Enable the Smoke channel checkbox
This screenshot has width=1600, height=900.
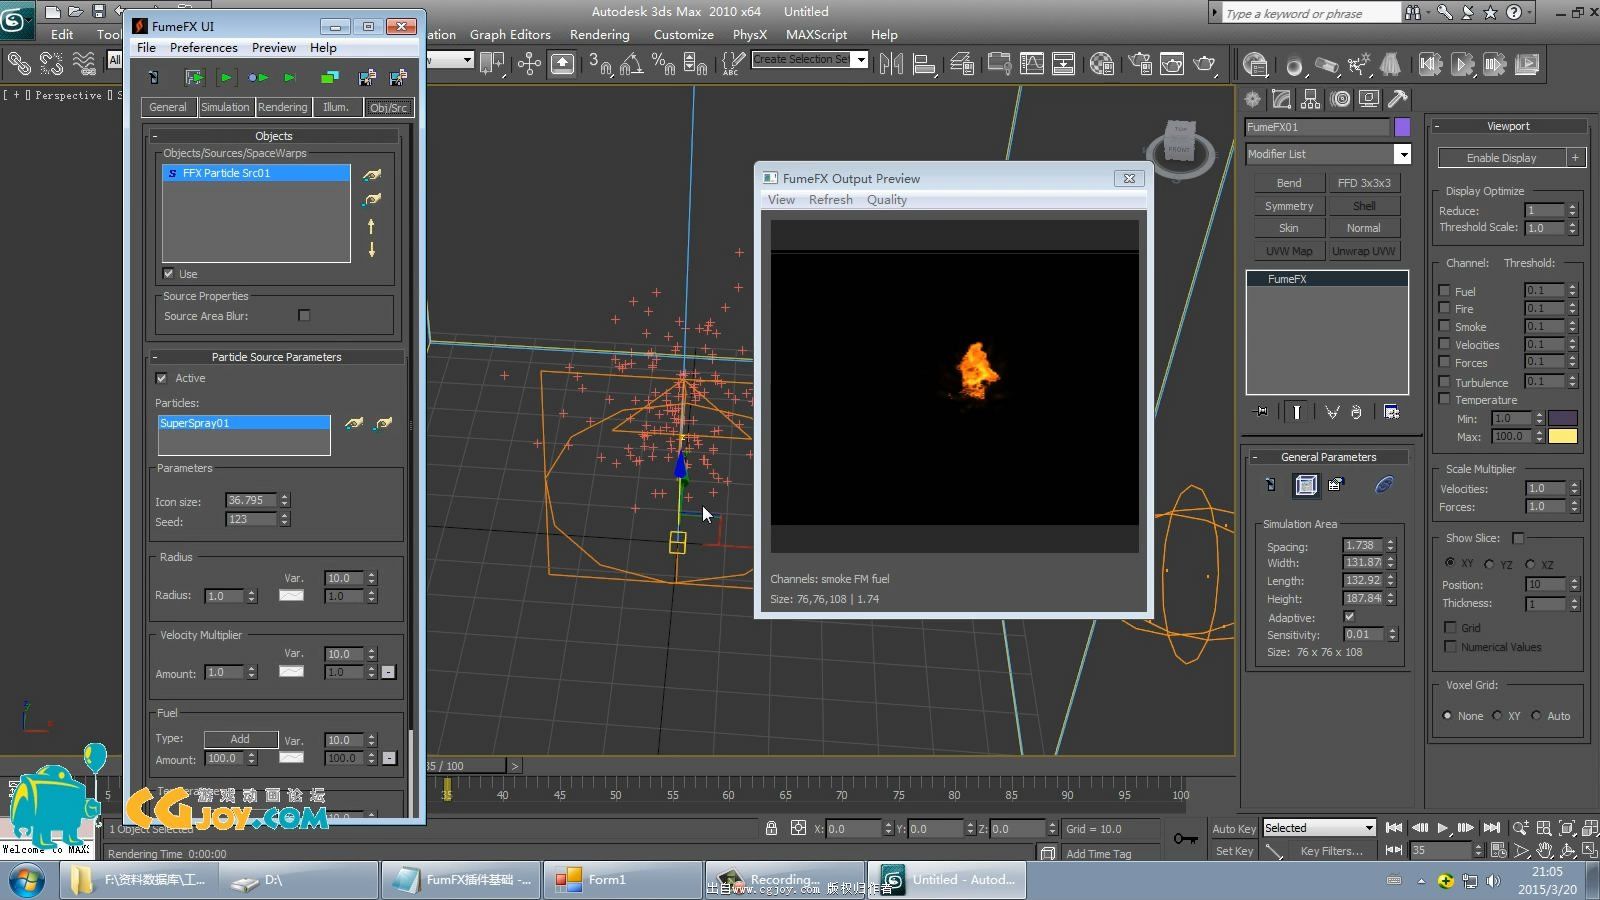click(1444, 326)
